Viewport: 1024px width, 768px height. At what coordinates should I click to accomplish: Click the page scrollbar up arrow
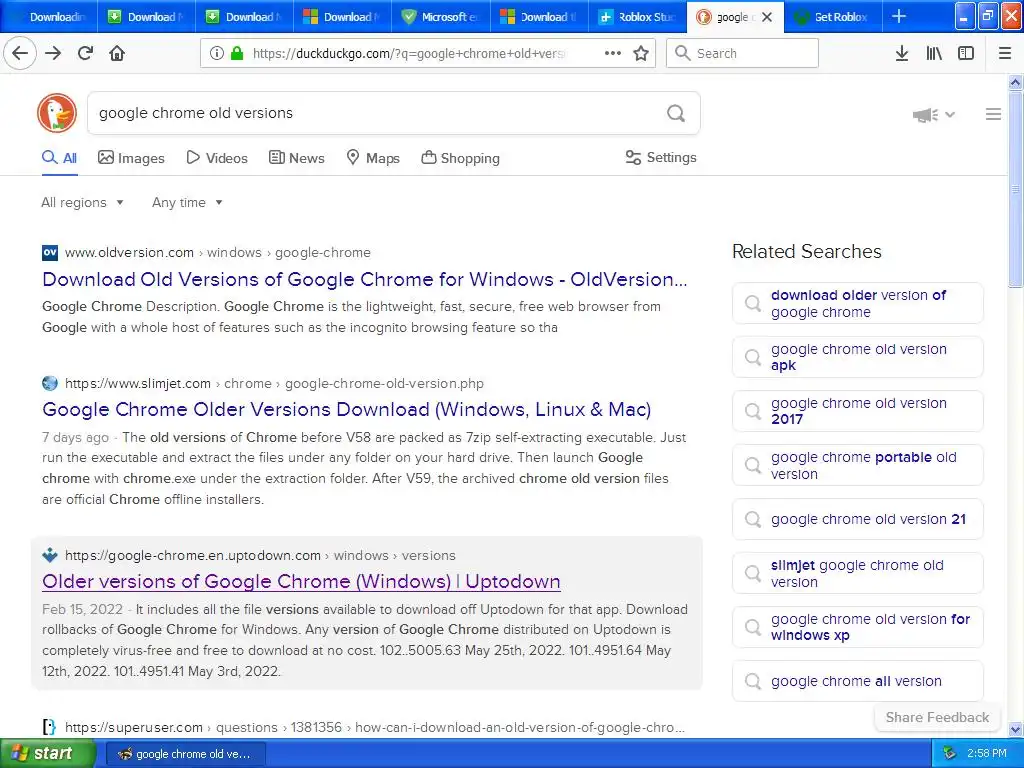click(1016, 82)
